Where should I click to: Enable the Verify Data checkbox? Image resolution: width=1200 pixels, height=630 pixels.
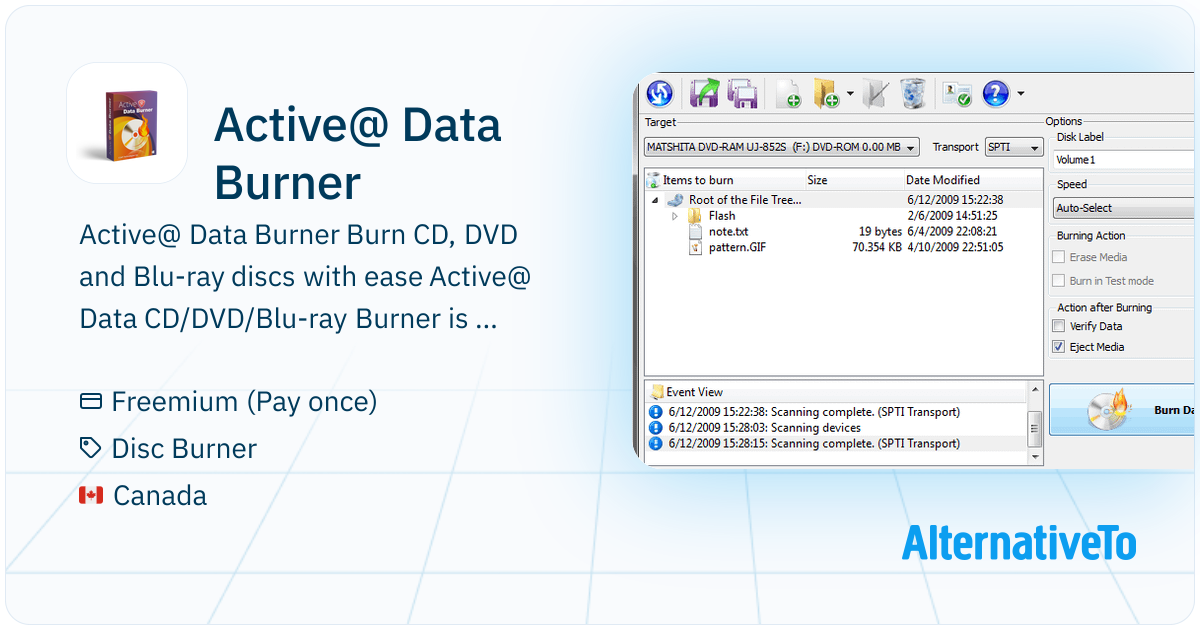pyautogui.click(x=1059, y=326)
